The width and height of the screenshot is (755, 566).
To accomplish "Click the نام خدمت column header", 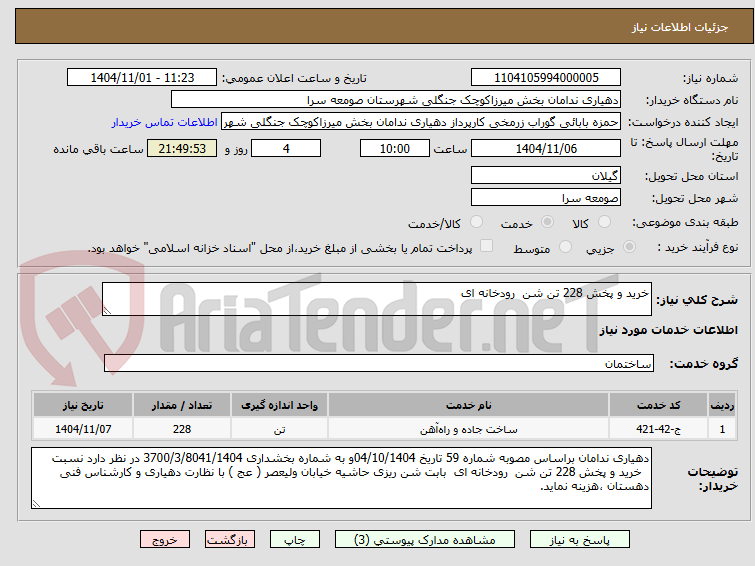I will 469,405.
